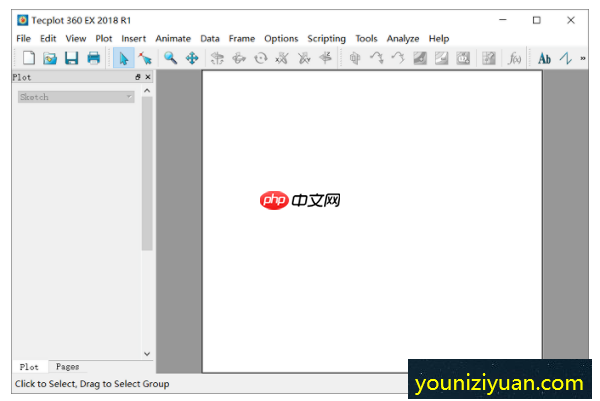Open the Options menu

click(281, 39)
